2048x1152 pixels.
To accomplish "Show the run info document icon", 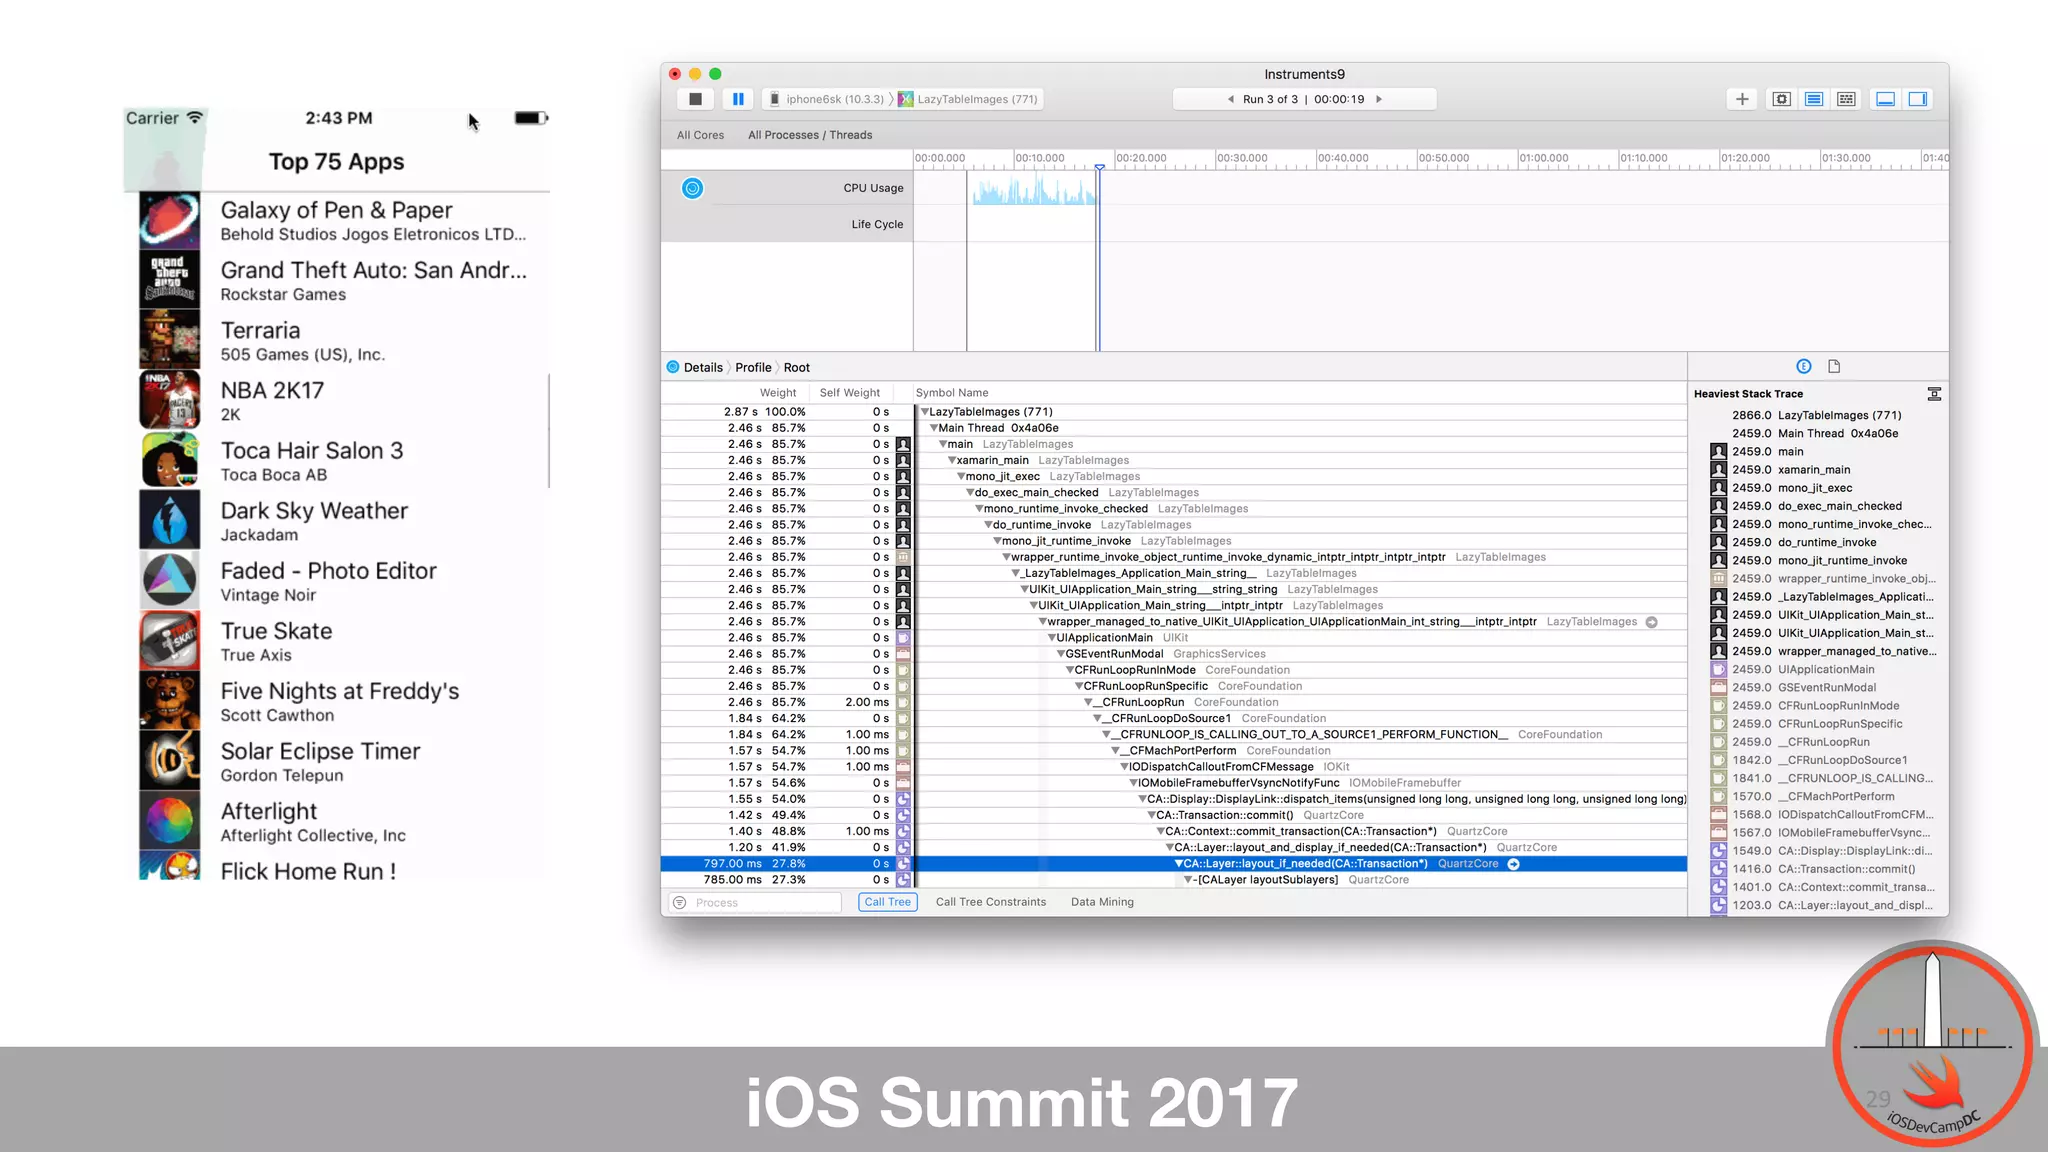I will tap(1834, 367).
